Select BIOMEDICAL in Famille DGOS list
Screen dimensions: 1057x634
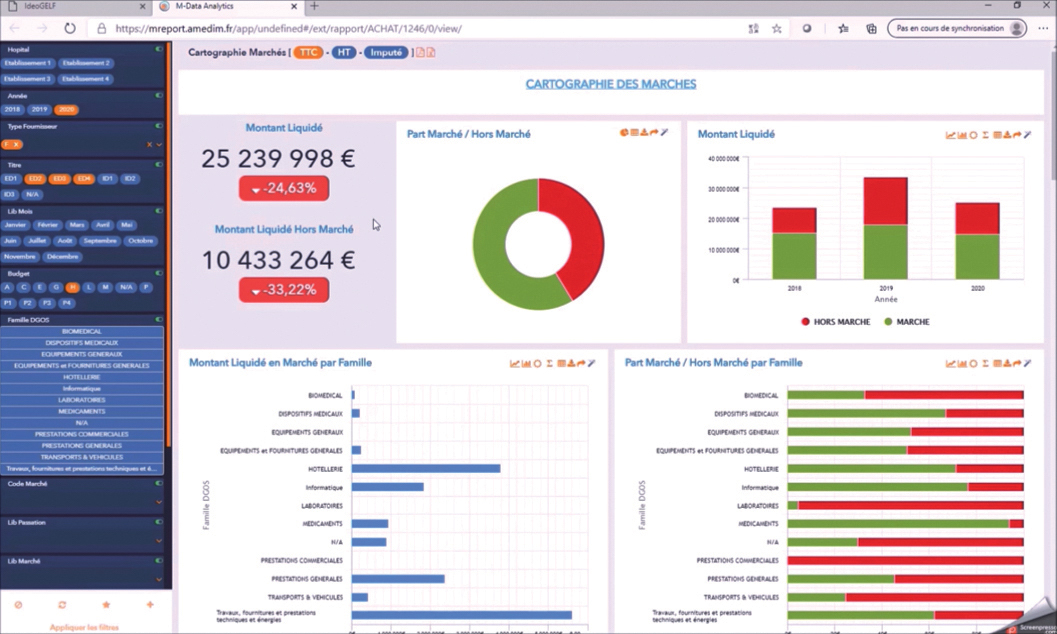pyautogui.click(x=82, y=331)
